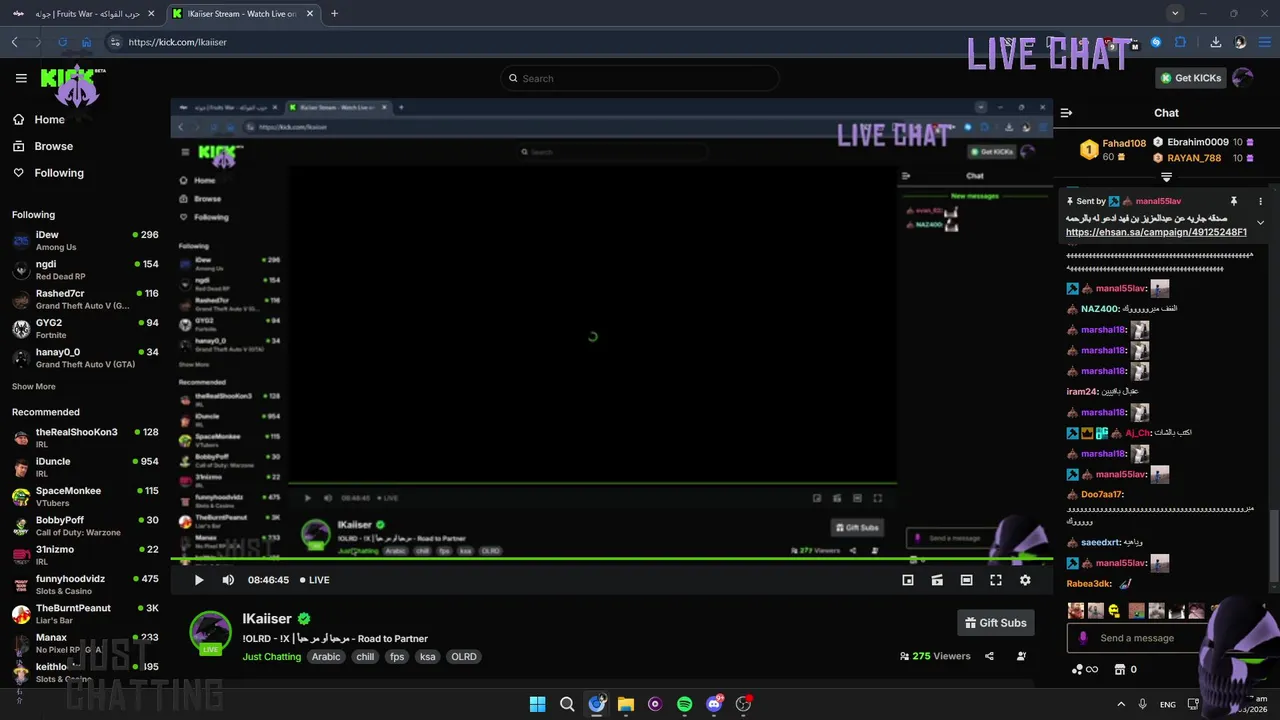
Task: Open the pinned message more options
Action: [x=1260, y=201]
